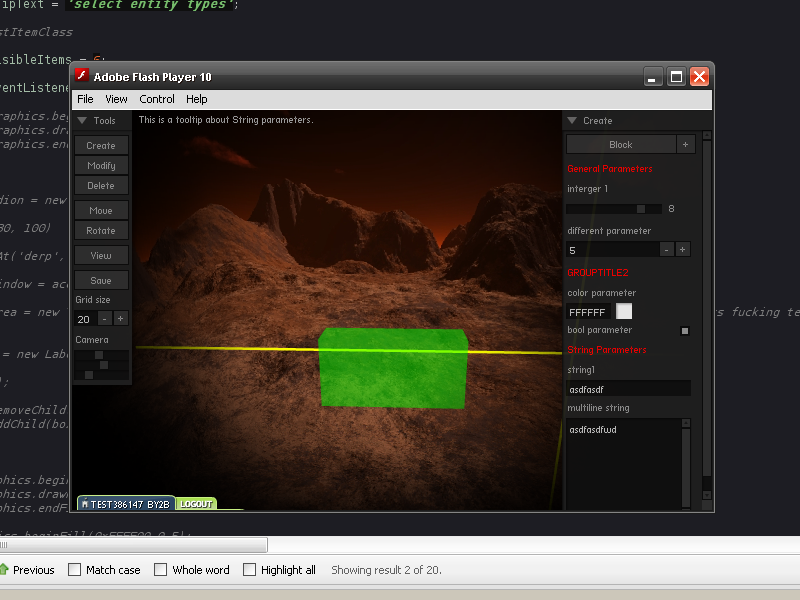This screenshot has height=600, width=800.
Task: Toggle the Whole word option
Action: (x=160, y=569)
